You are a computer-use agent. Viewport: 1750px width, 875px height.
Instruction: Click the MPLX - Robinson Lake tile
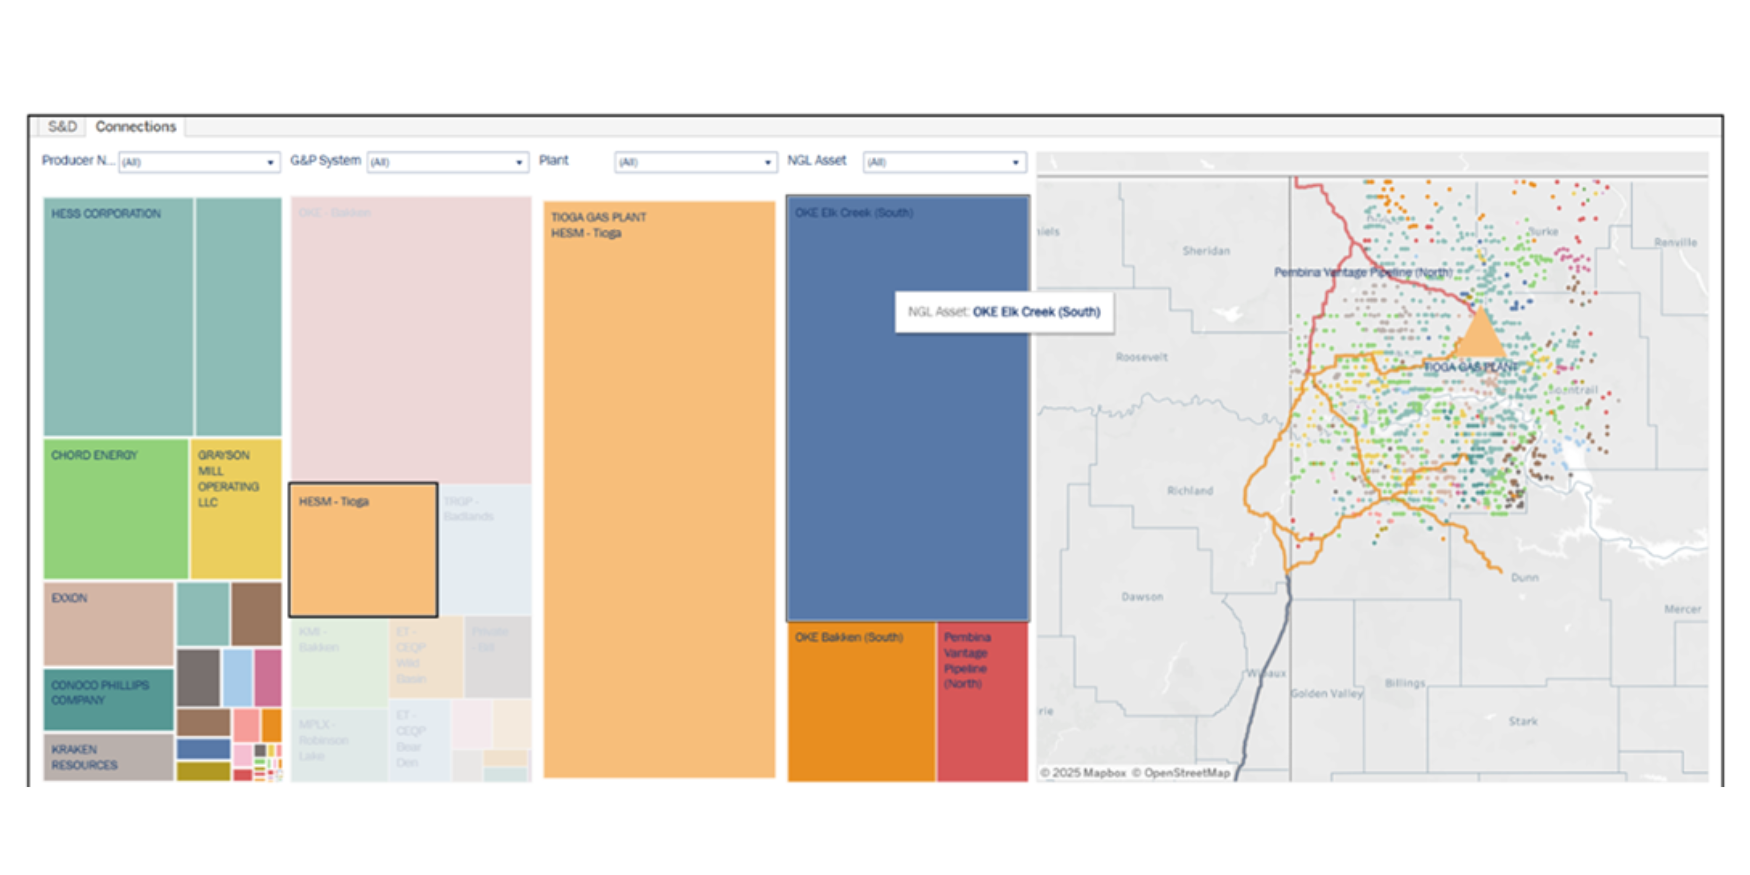click(x=339, y=745)
